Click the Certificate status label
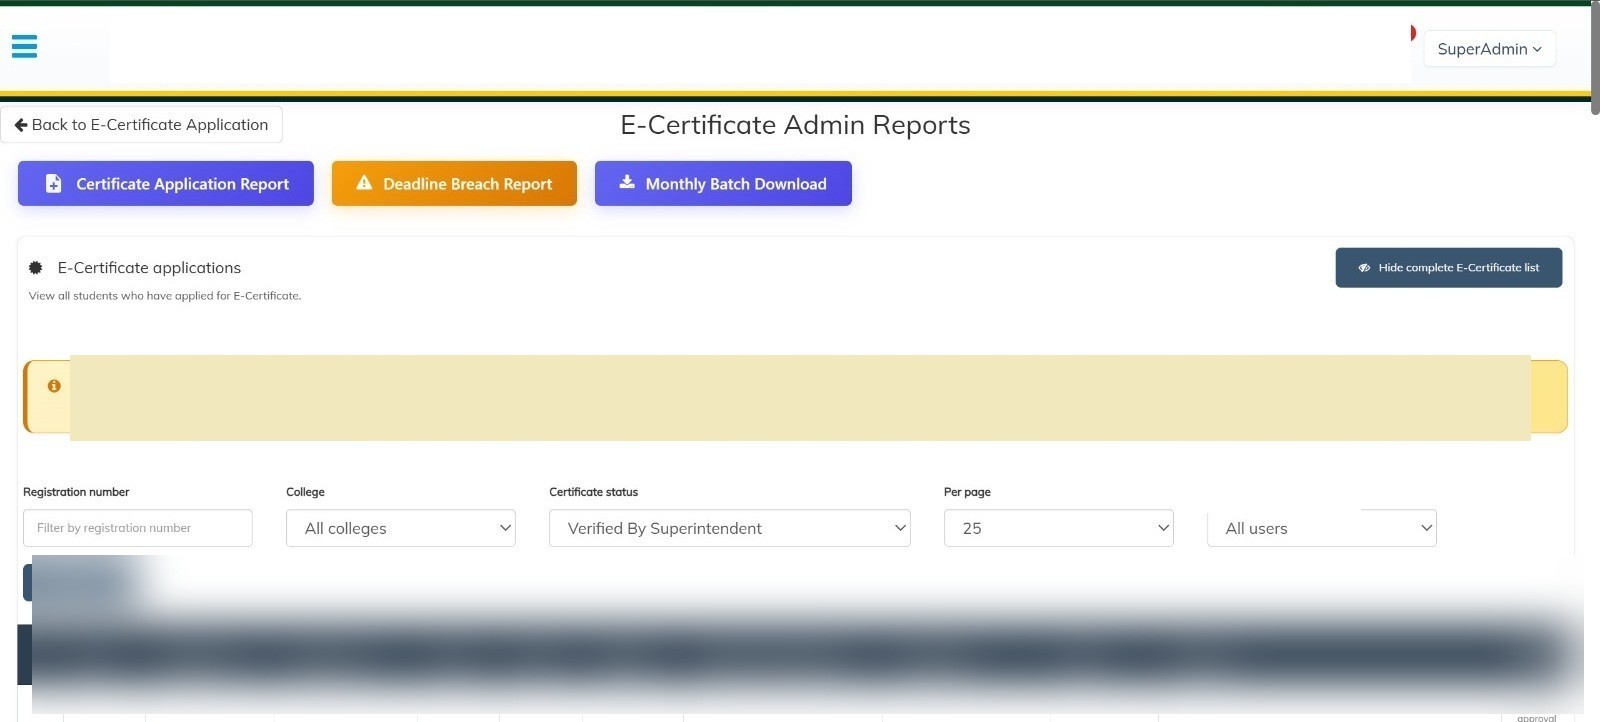 593,492
